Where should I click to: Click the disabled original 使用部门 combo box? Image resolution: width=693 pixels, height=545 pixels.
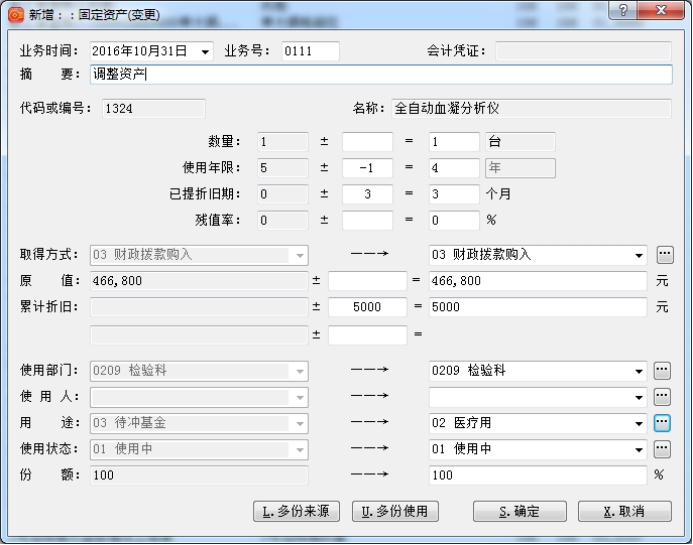click(x=199, y=371)
